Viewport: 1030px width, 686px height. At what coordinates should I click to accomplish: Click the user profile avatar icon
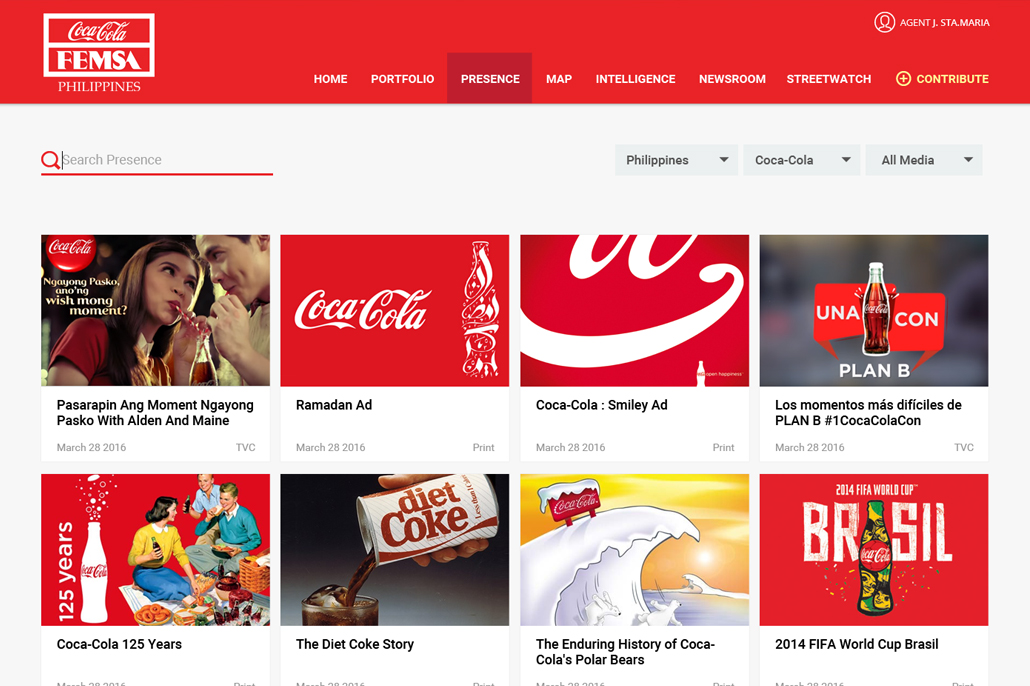[x=884, y=22]
